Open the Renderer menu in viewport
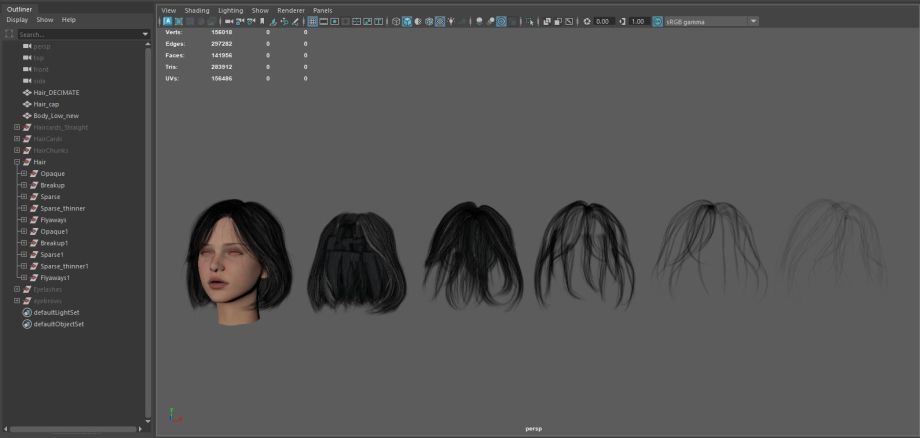Screen dimensions: 920x438 [x=289, y=10]
